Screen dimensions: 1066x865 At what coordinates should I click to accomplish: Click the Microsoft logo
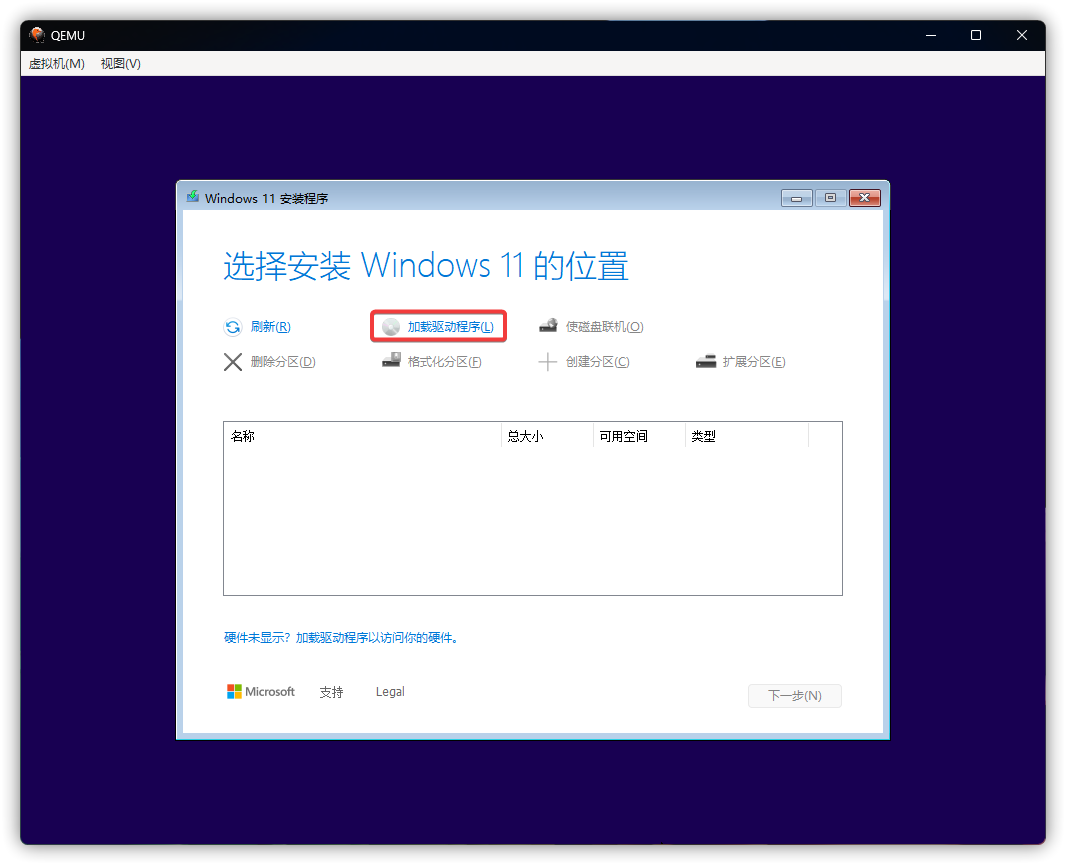click(x=261, y=692)
